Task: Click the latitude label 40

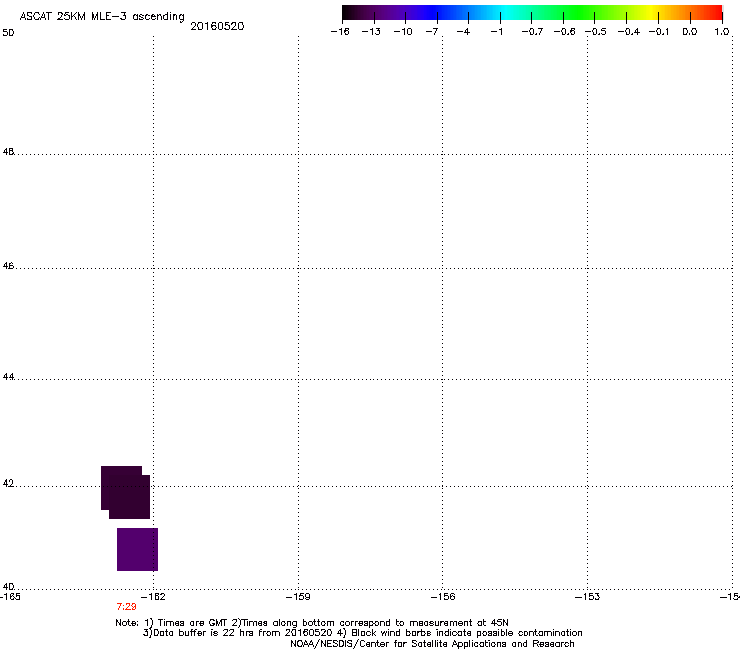Action: (8, 586)
